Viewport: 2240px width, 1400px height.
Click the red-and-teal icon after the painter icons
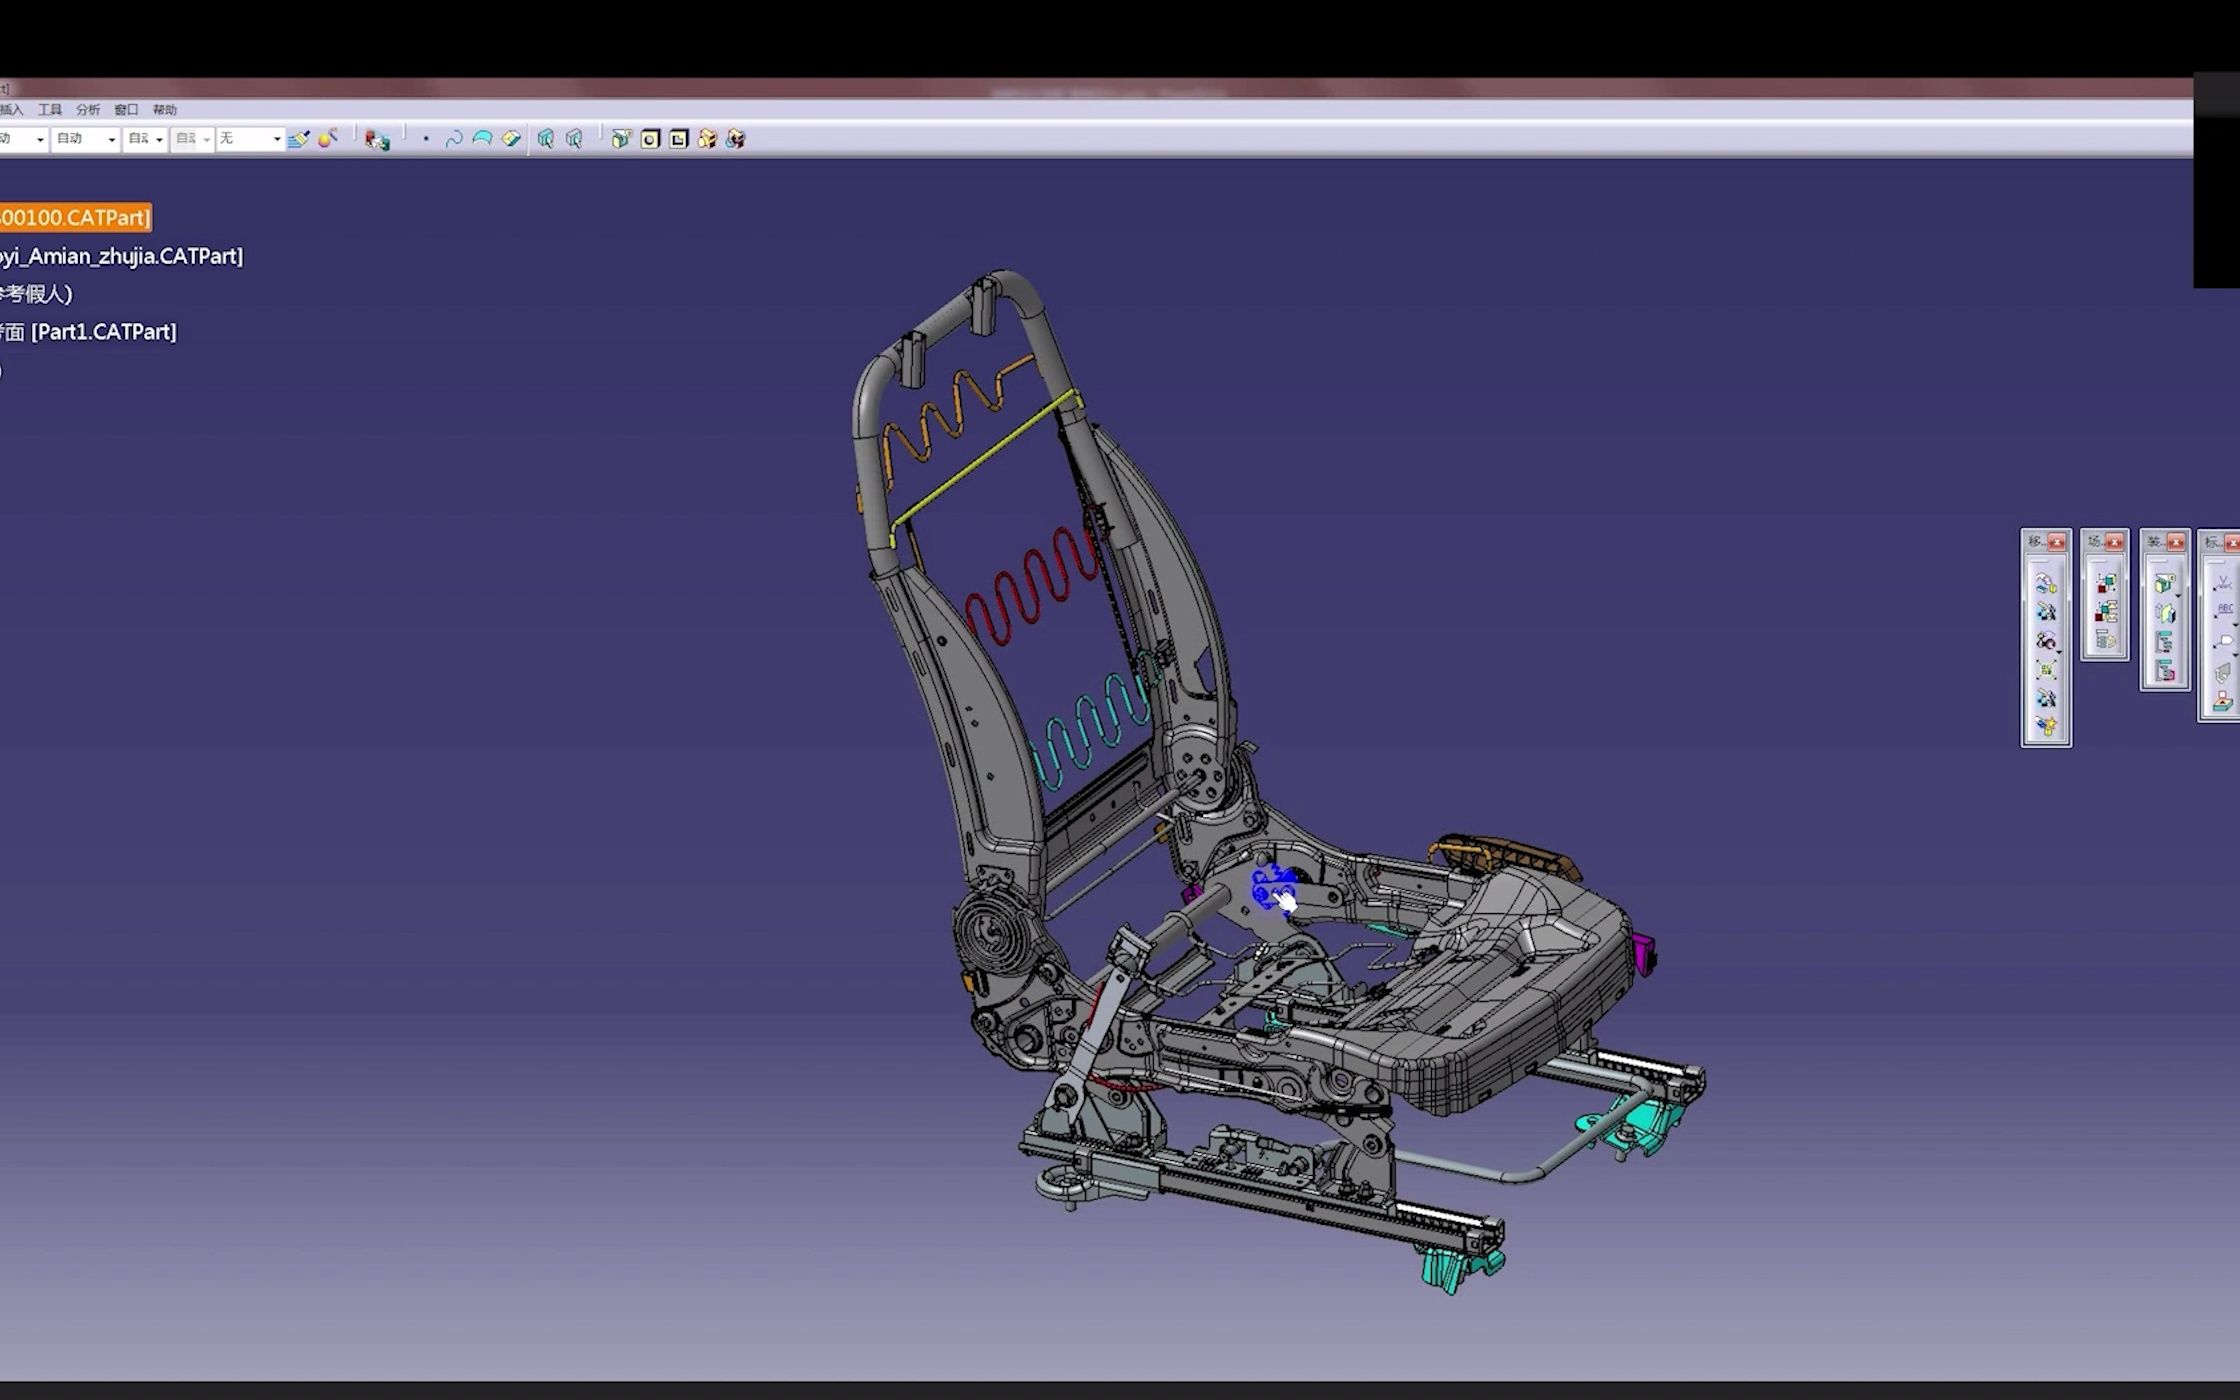click(x=377, y=140)
